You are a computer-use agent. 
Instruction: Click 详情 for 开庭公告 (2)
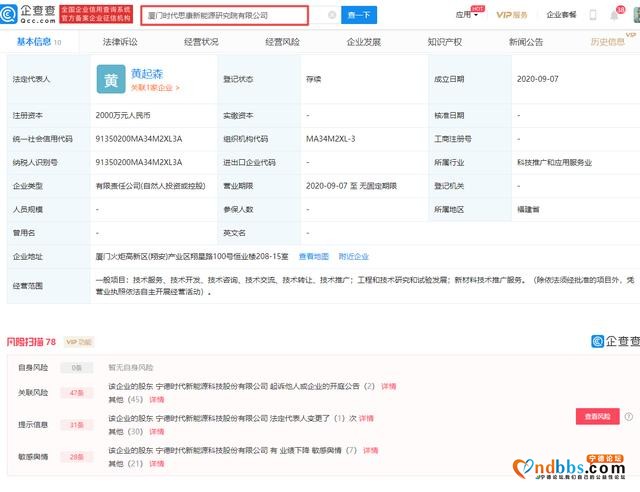[x=389, y=386]
